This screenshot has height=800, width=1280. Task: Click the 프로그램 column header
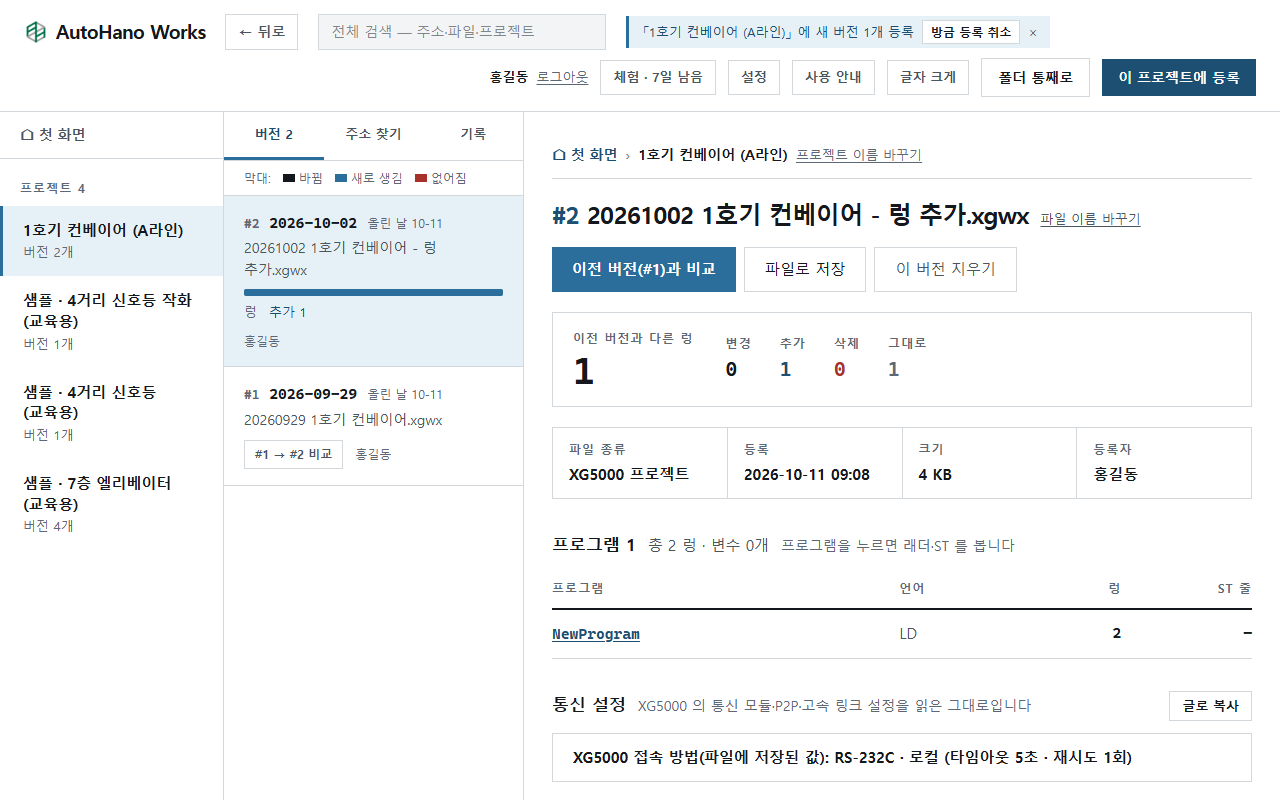pos(578,589)
